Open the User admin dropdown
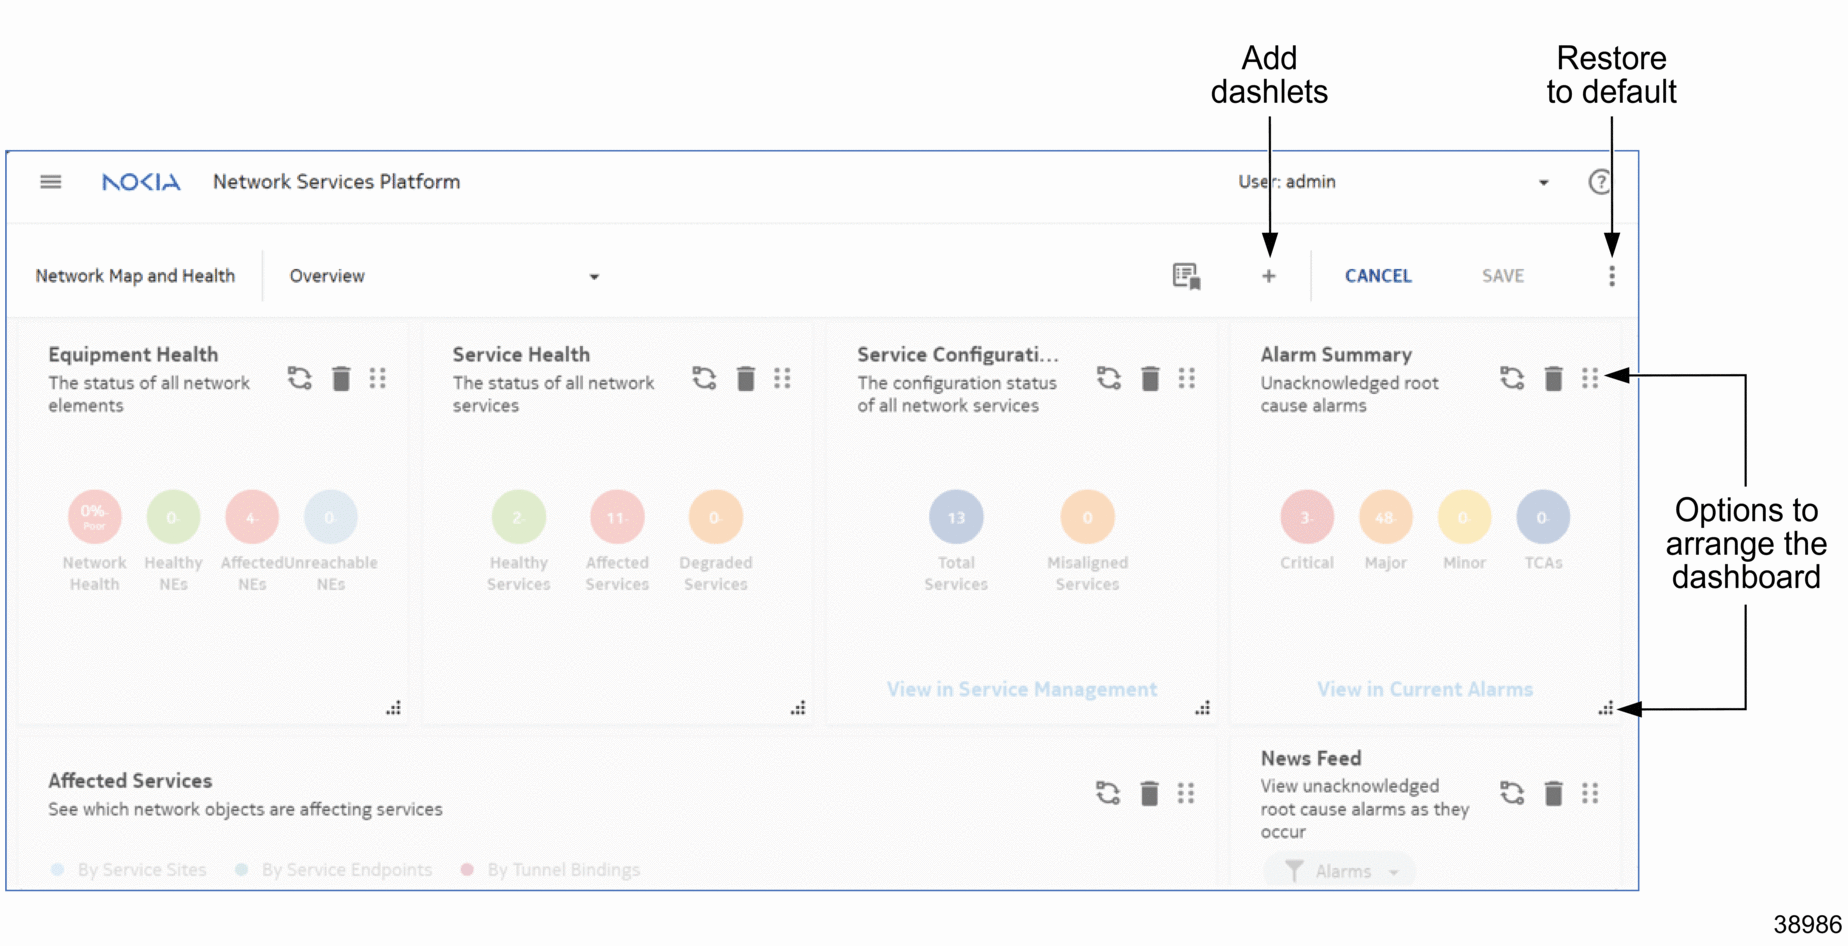 [1543, 183]
